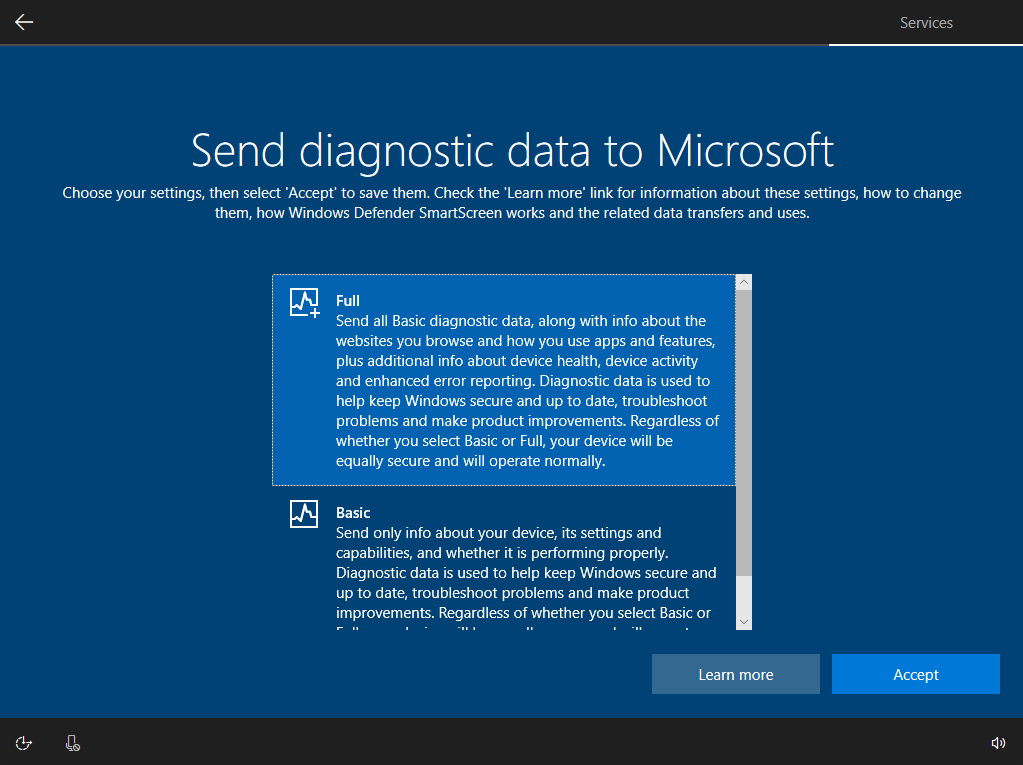1023x765 pixels.
Task: Open the Ease of Access icon
Action: tap(23, 743)
